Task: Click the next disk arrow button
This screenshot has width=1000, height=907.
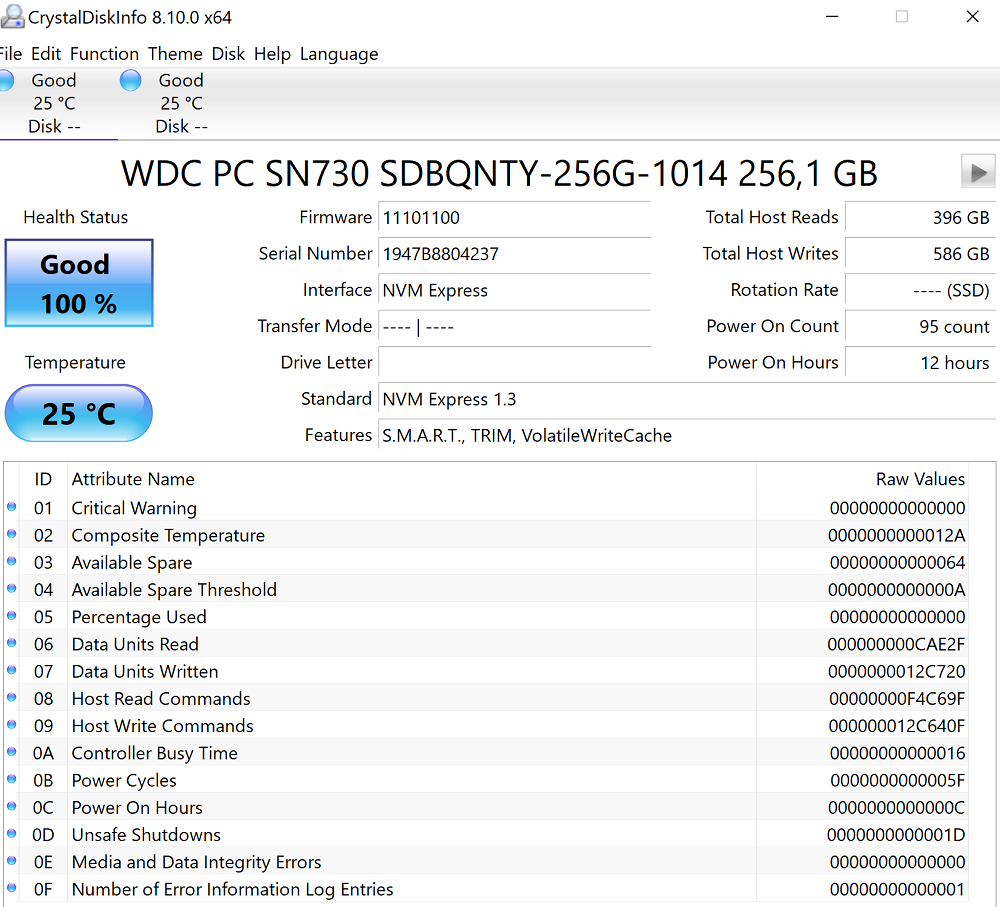Action: coord(977,171)
